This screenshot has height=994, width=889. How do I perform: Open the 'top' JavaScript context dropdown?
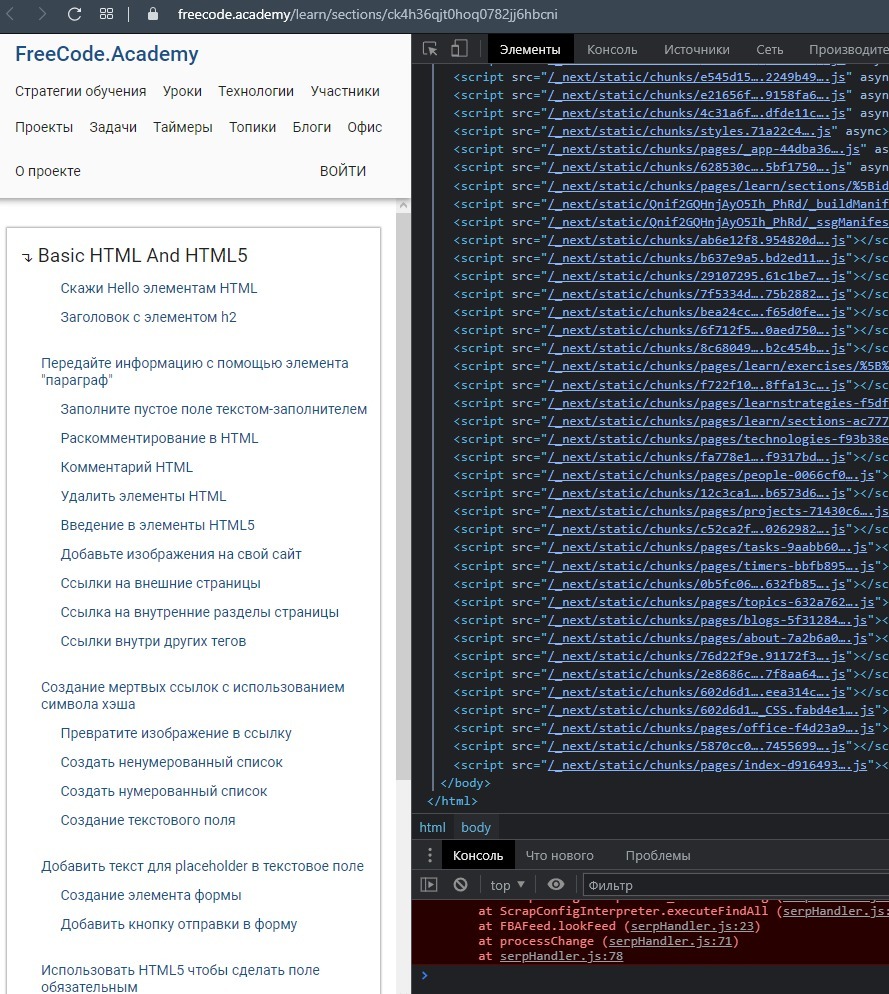[508, 885]
